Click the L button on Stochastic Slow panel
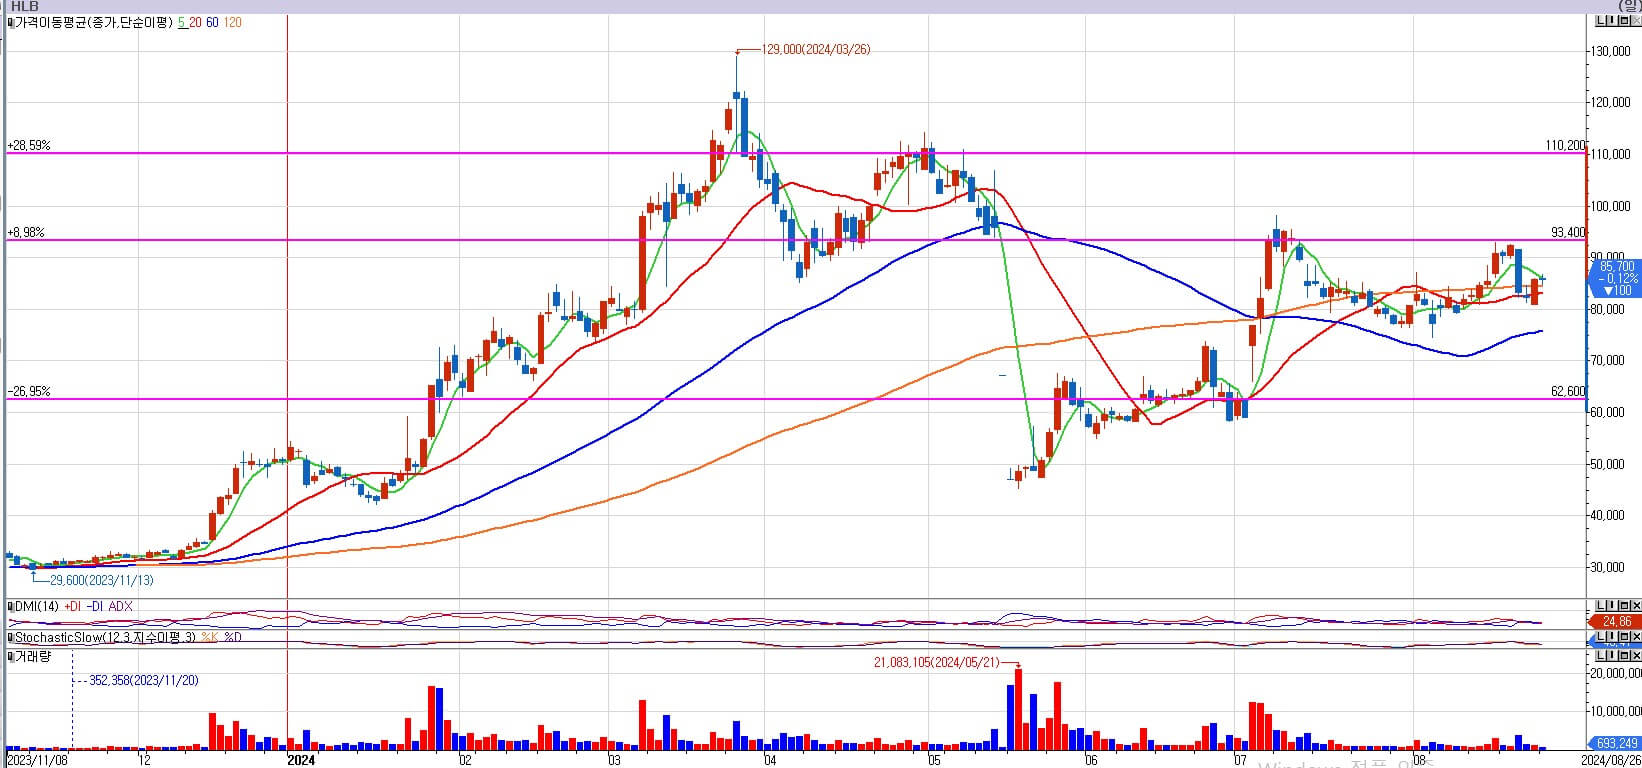This screenshot has width=1642, height=768. click(1600, 637)
